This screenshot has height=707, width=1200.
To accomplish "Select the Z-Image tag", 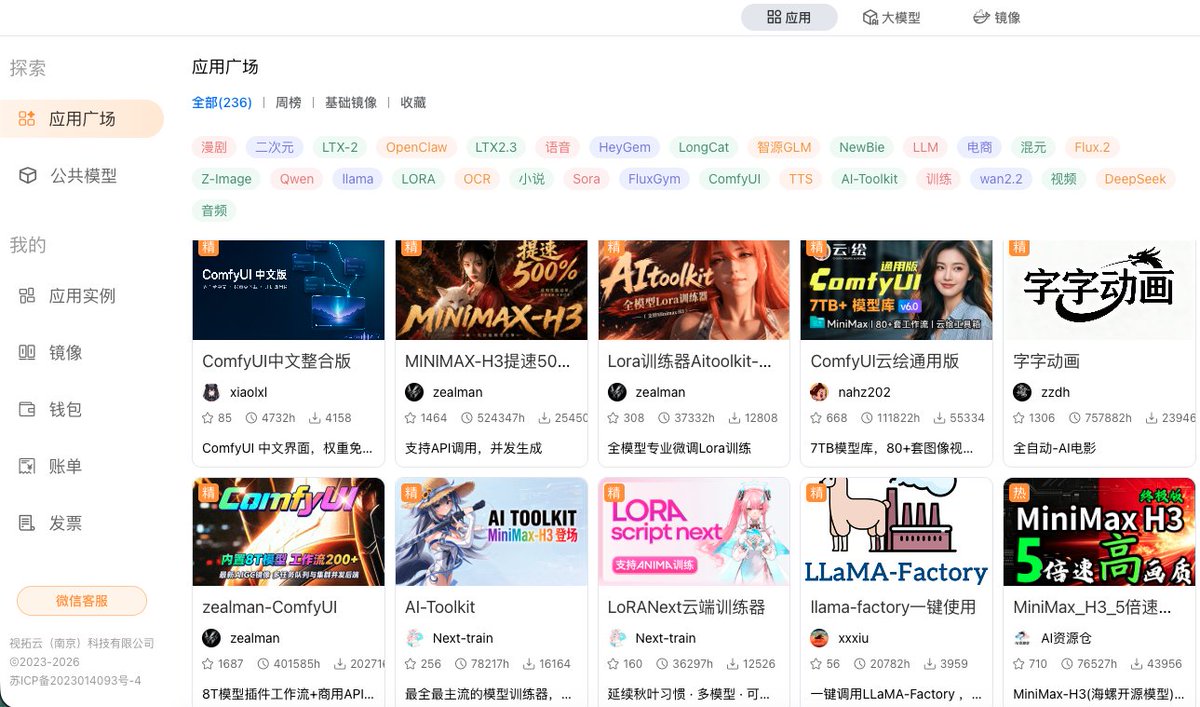I will pyautogui.click(x=226, y=179).
